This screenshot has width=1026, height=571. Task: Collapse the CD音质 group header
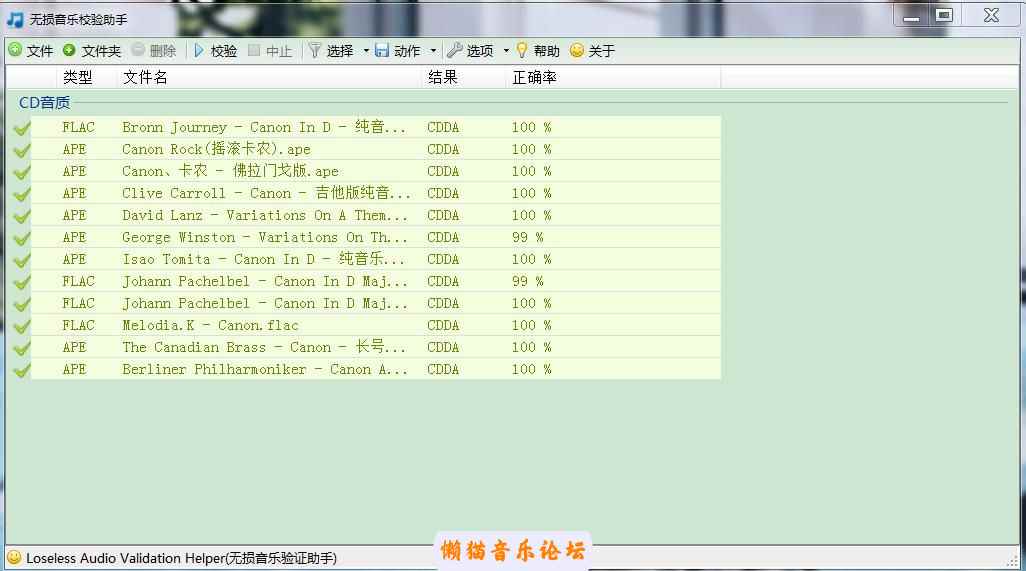(x=44, y=102)
